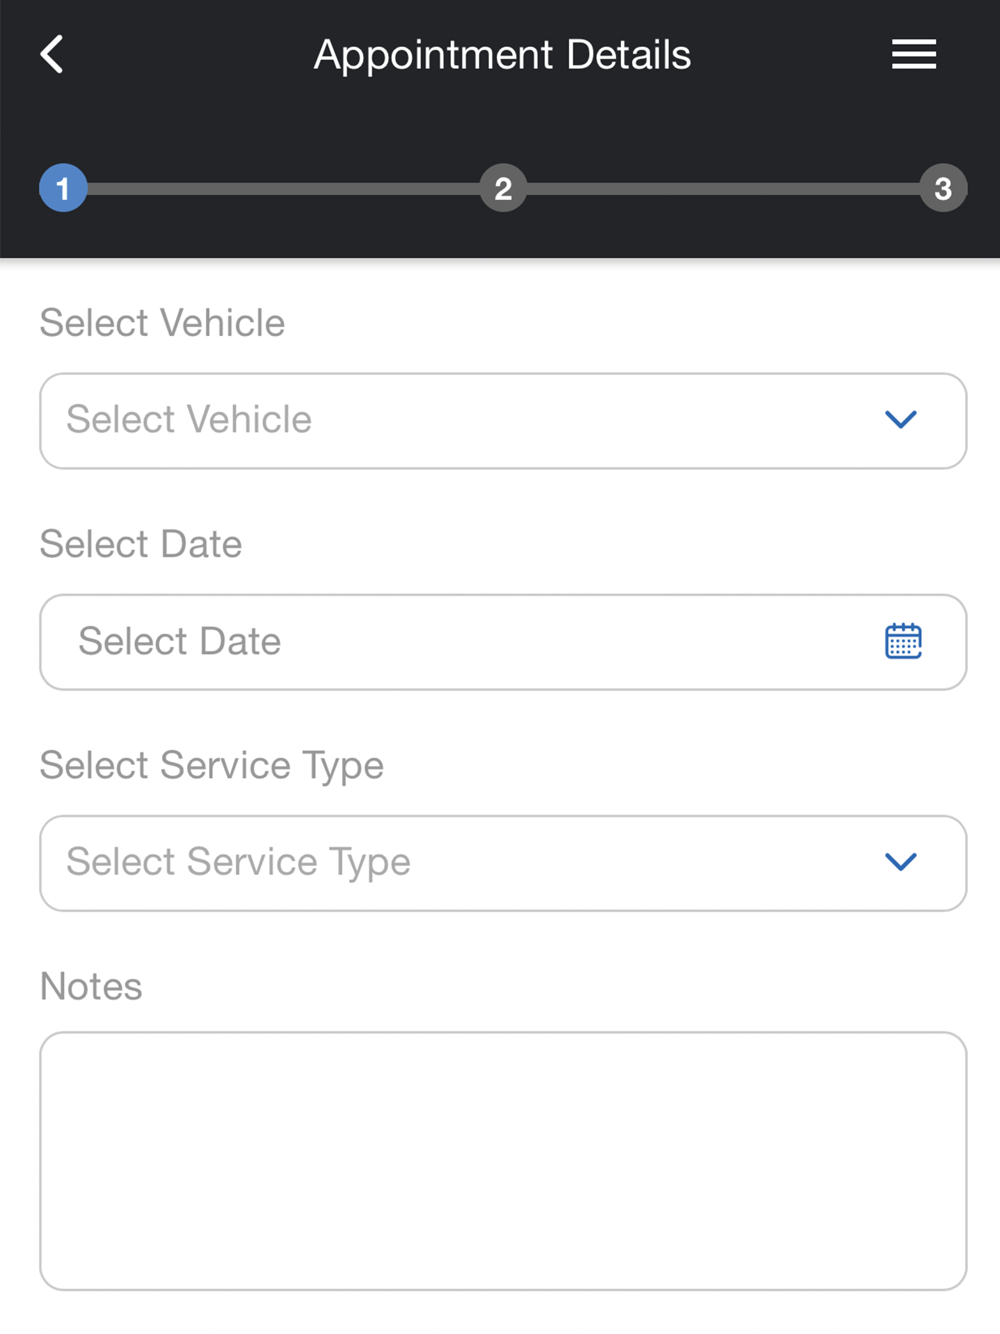Click the Select Date placeholder text
The image size is (1000, 1334).
point(180,641)
